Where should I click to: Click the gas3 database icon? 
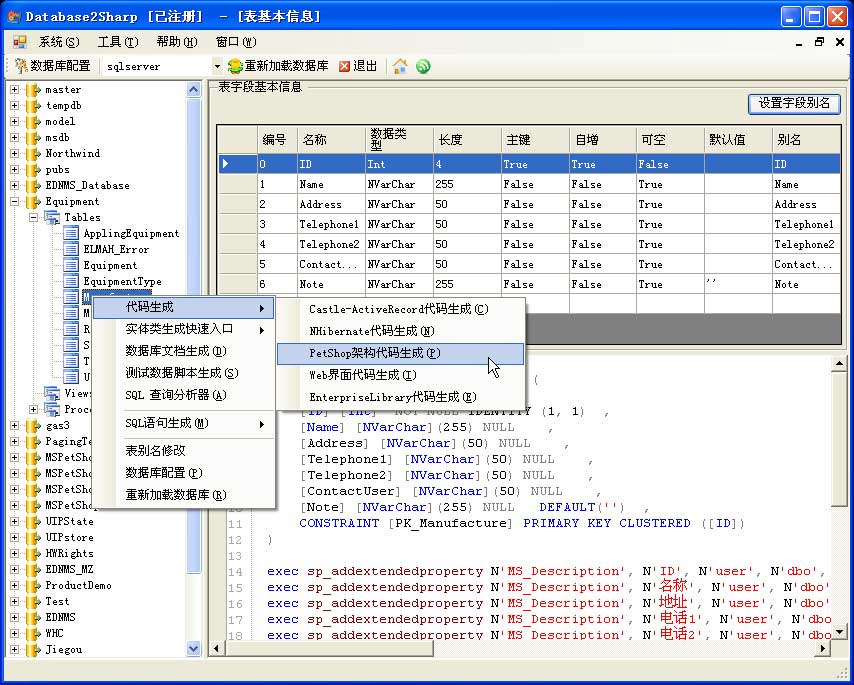[34, 425]
